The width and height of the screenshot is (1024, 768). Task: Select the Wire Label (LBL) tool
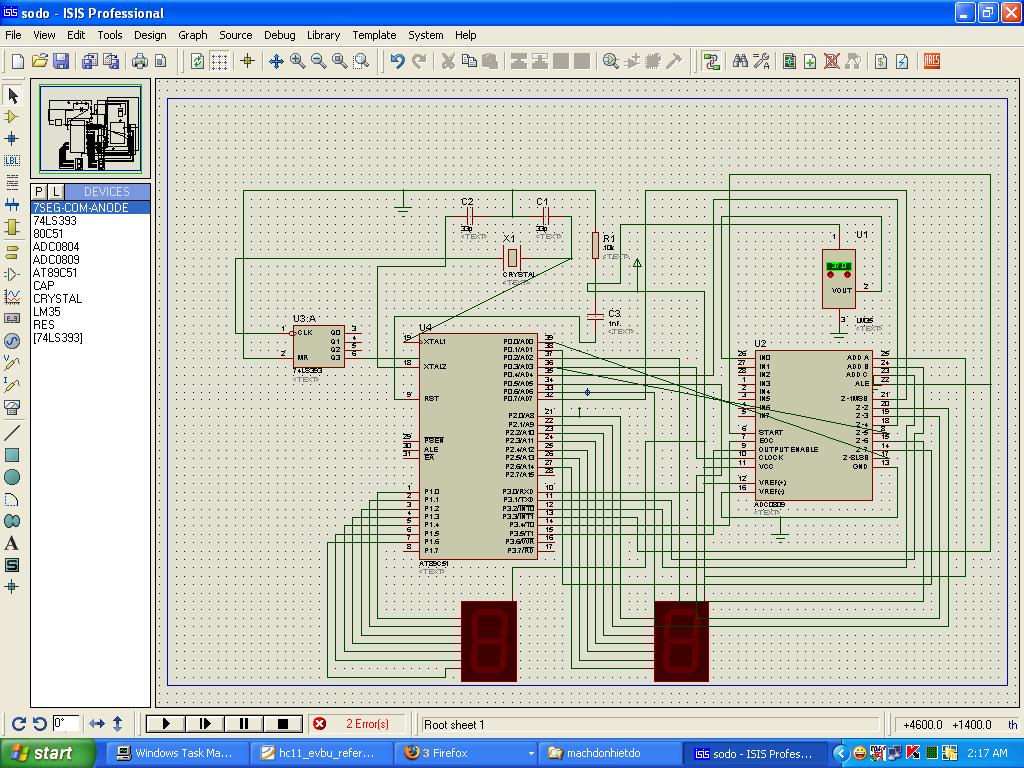[12, 160]
